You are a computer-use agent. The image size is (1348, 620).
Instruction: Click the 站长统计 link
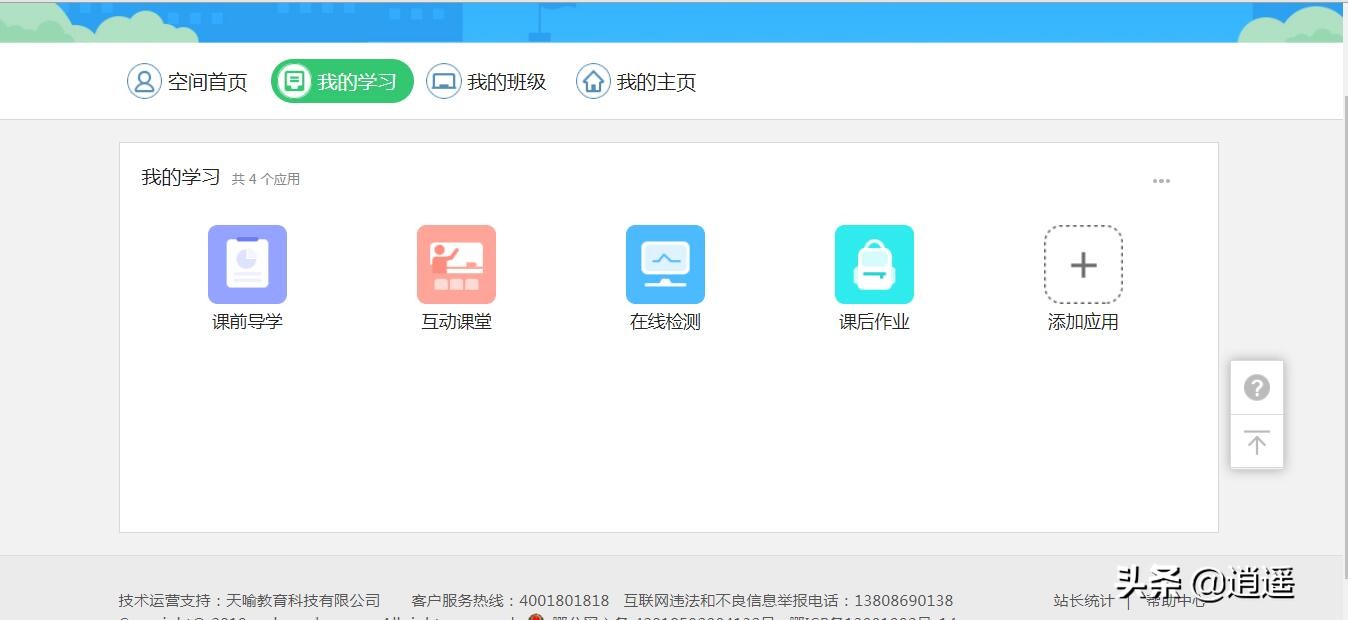[x=1084, y=600]
